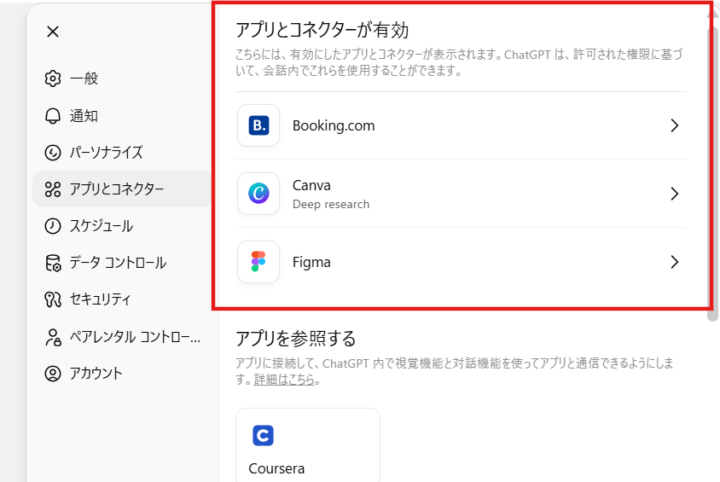Open the アプリとコネクター settings tab
Screen dimensions: 720x482
tap(117, 189)
